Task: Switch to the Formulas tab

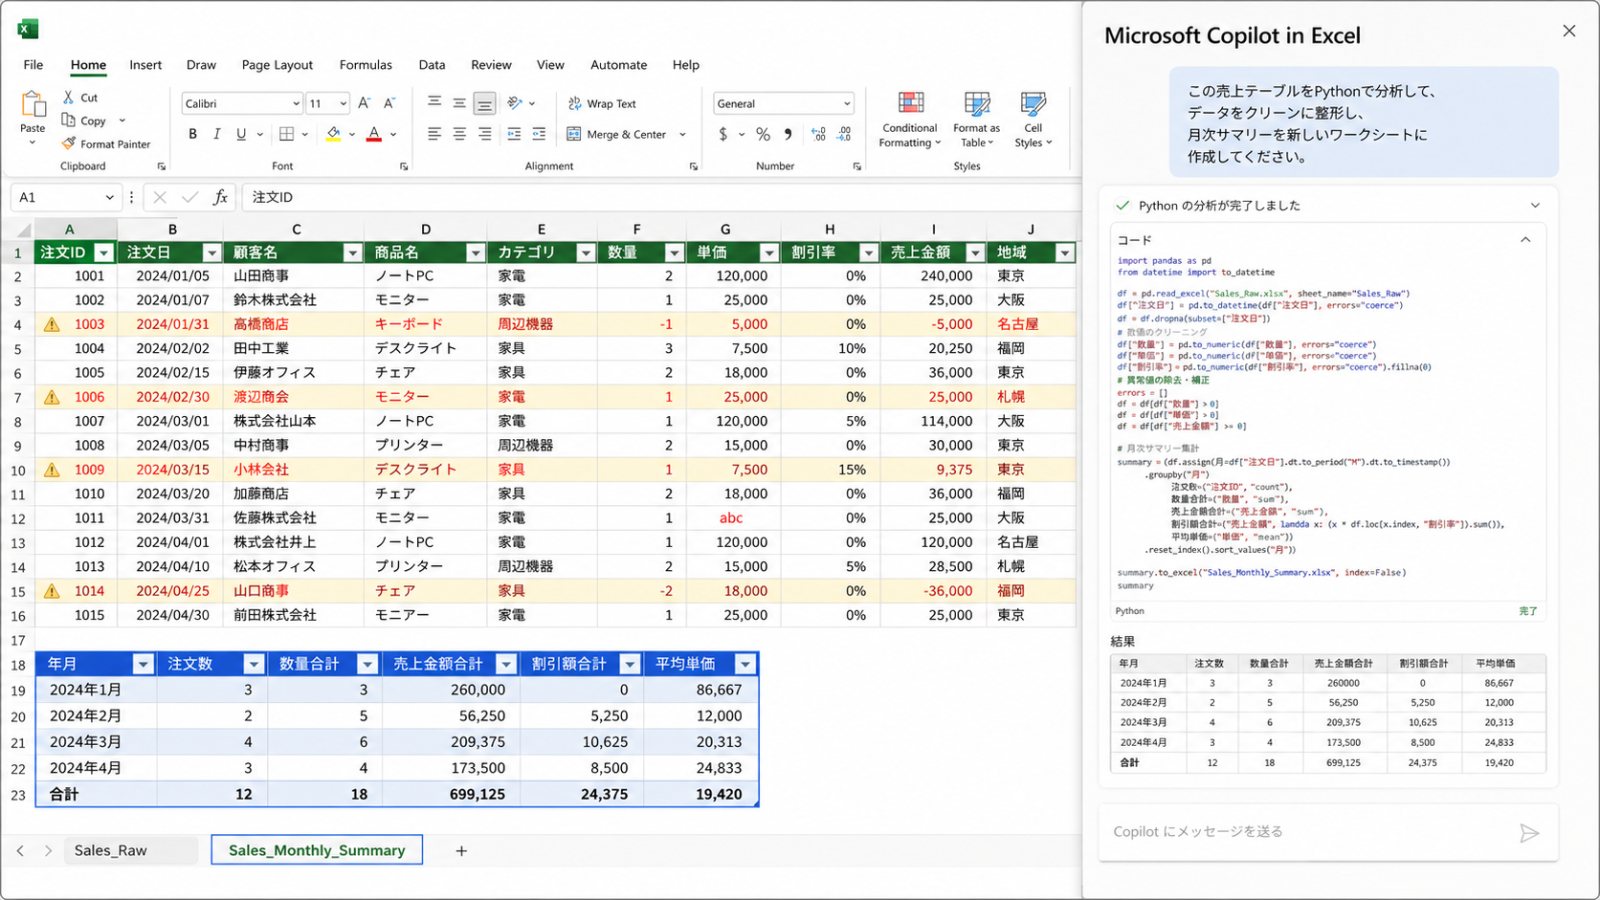Action: tap(365, 65)
